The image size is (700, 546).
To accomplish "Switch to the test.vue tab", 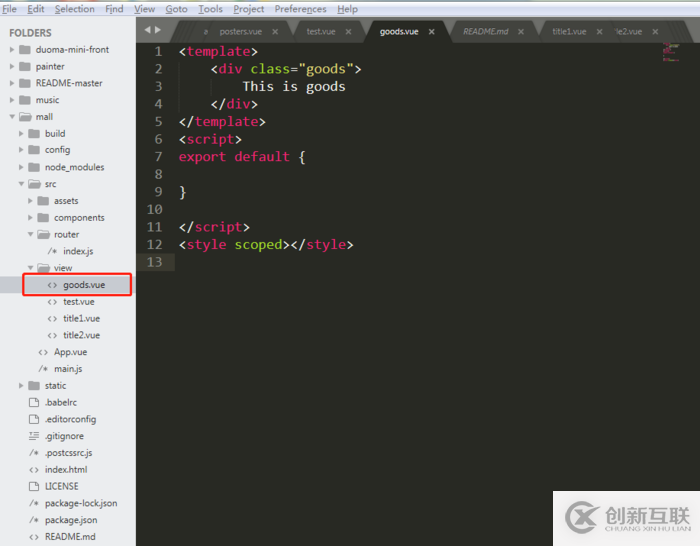I will coord(321,32).
